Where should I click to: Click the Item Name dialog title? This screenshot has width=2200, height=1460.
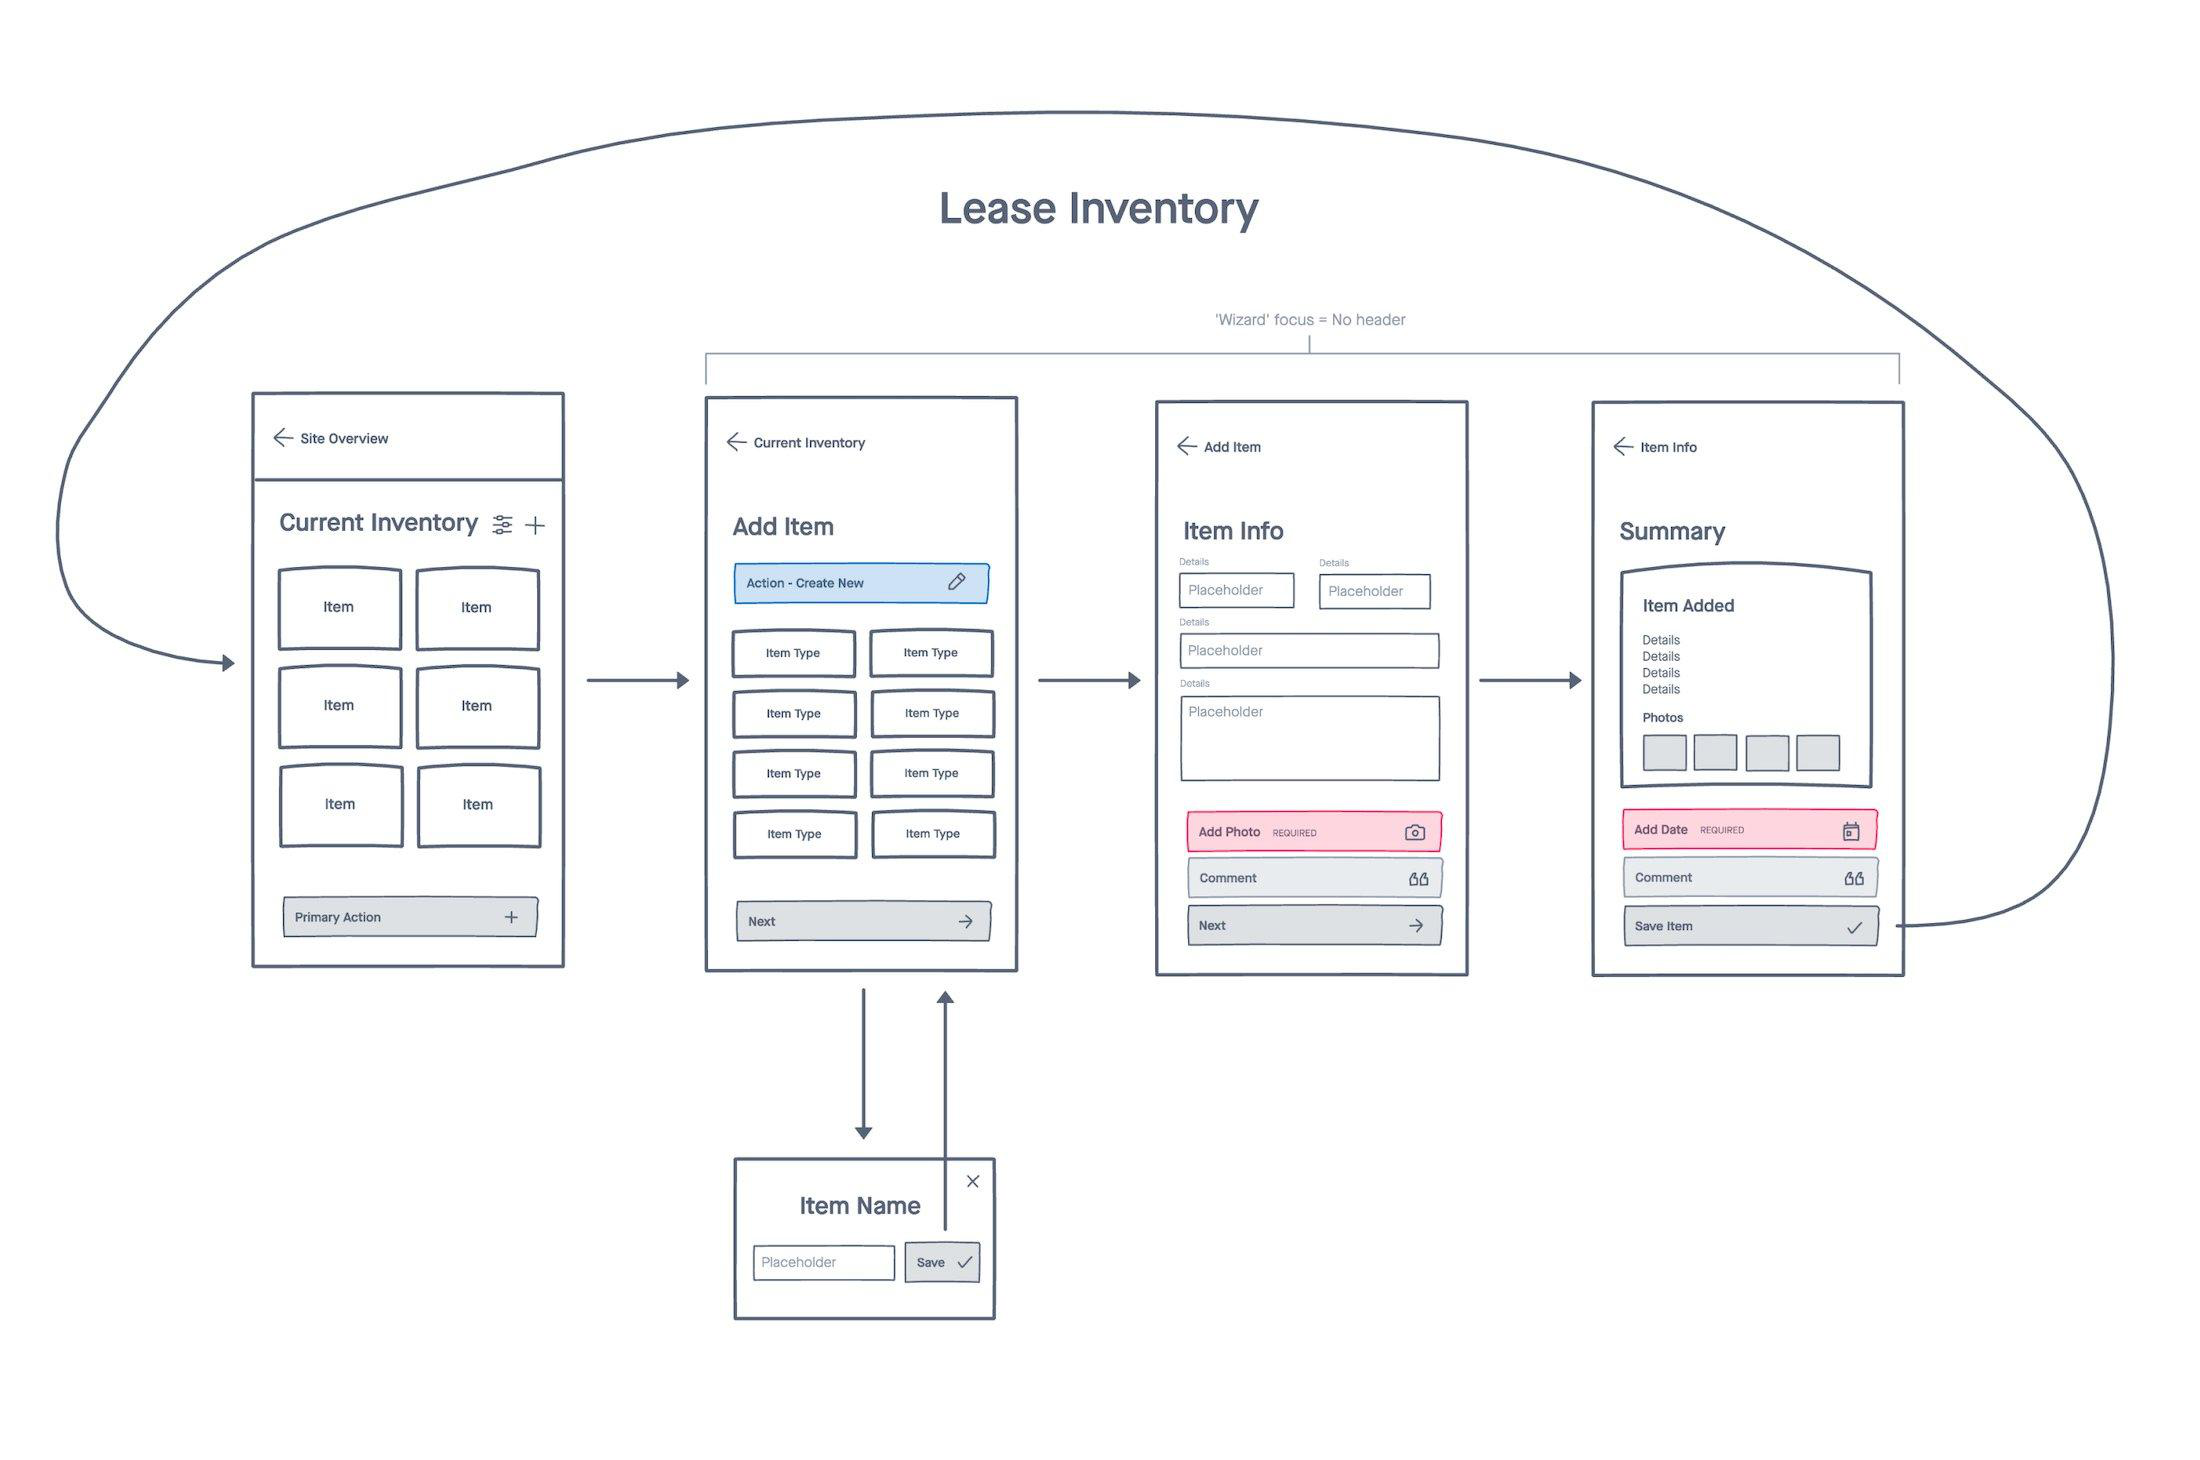[860, 1206]
